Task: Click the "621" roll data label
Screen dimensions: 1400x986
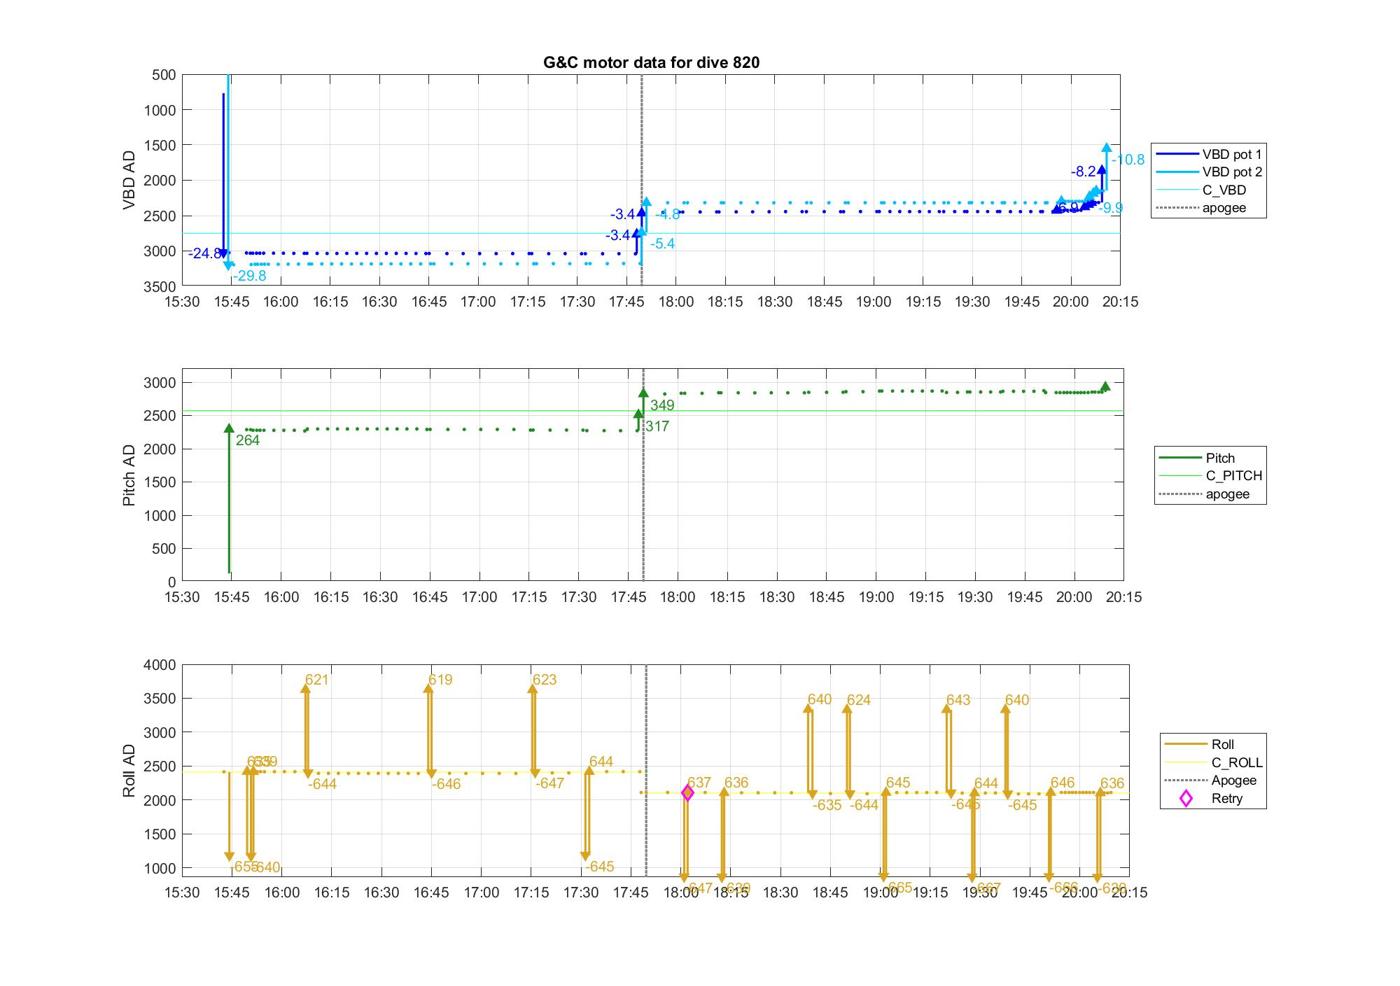Action: click(316, 680)
